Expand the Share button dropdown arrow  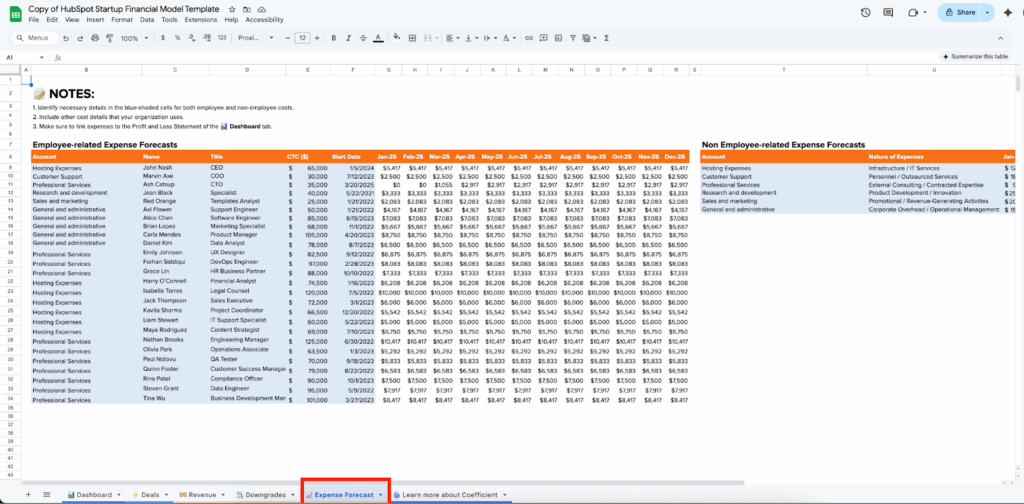tap(988, 12)
